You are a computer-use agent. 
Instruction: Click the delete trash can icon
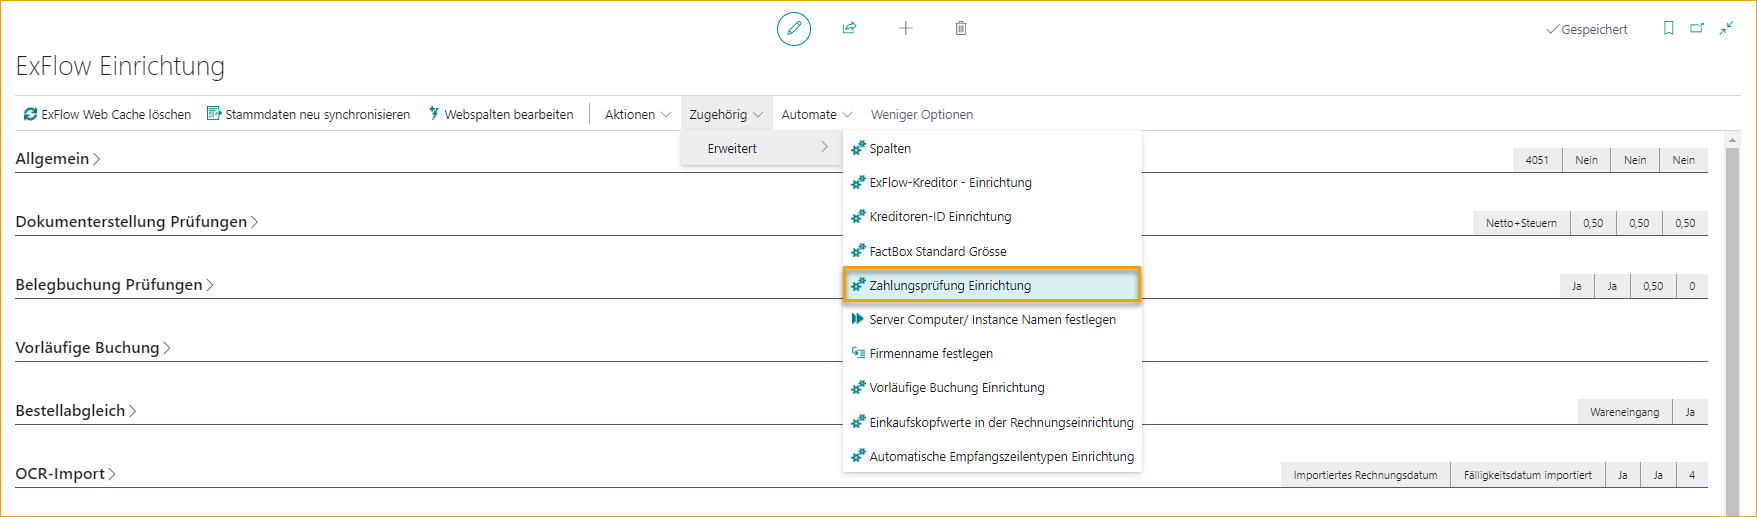click(961, 28)
